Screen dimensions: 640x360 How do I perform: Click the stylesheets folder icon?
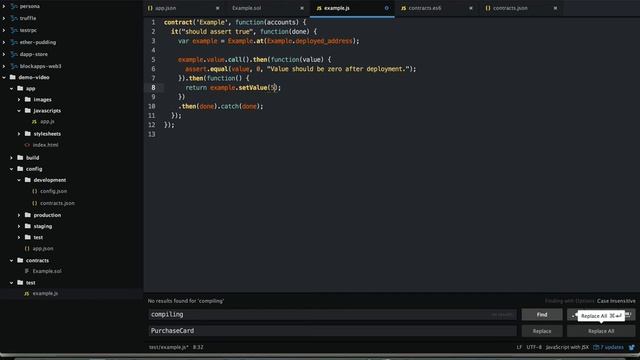pos(28,133)
